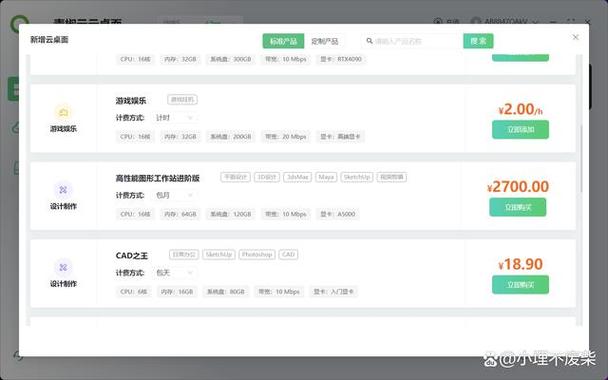
Task: Click the design icon beside CAD之王
Action: (63, 267)
